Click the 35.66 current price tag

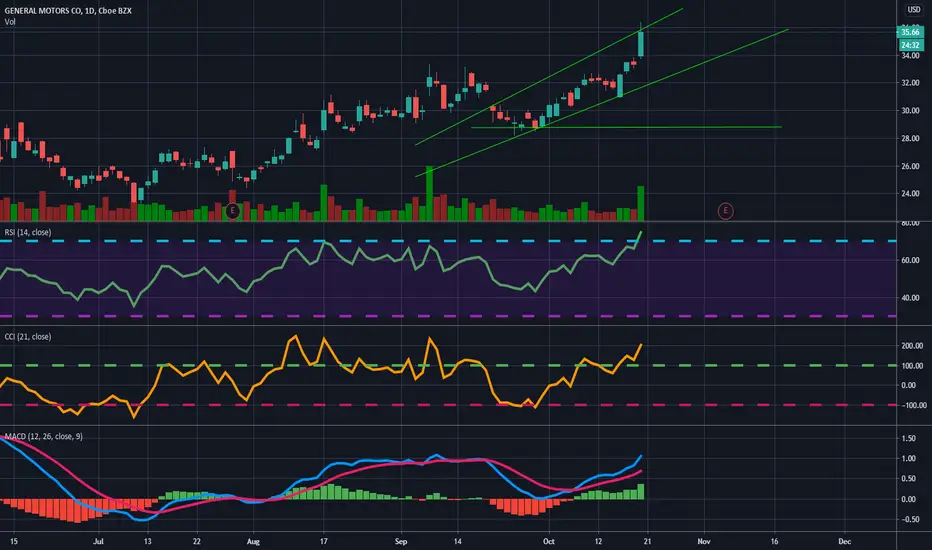910,32
